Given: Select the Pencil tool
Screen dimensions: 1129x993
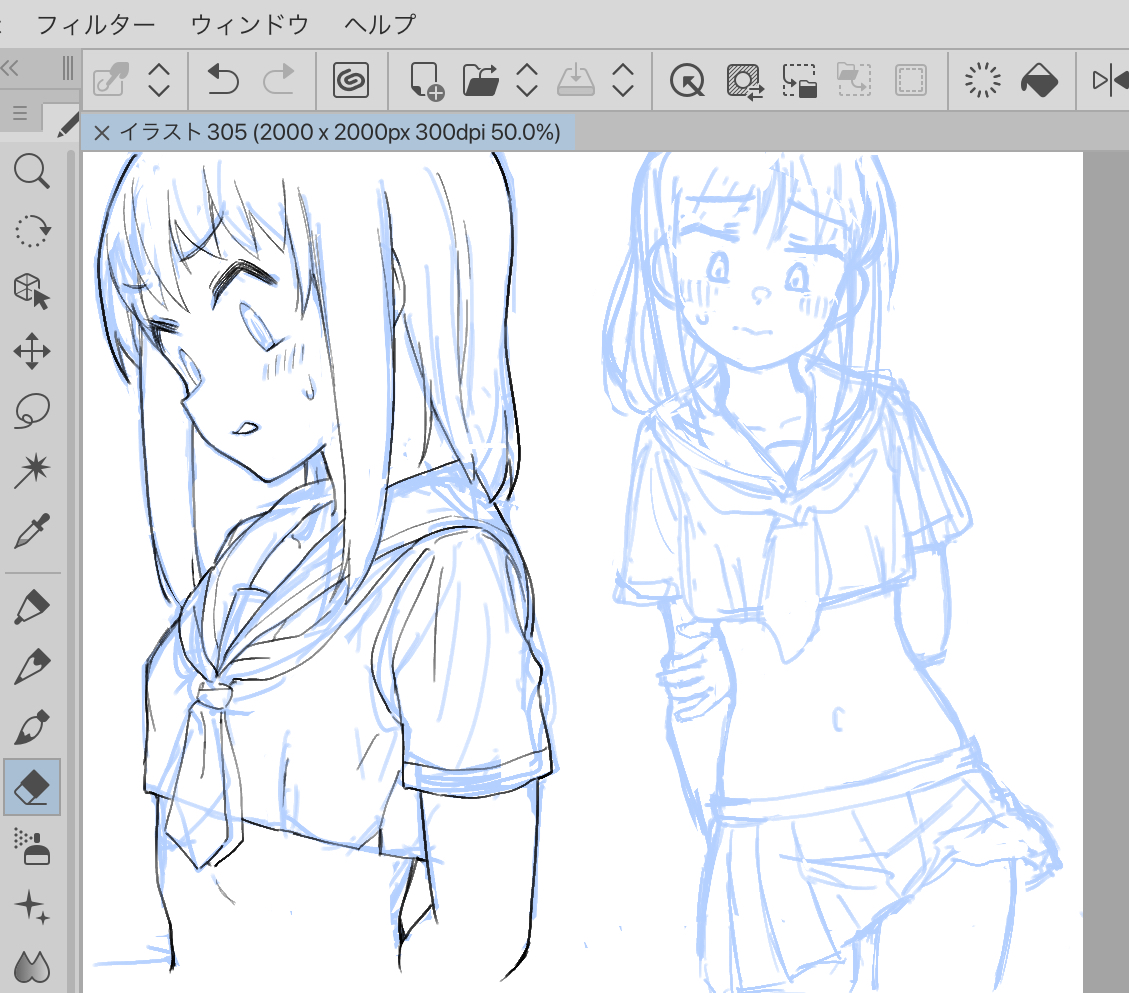Looking at the screenshot, I should (x=32, y=666).
